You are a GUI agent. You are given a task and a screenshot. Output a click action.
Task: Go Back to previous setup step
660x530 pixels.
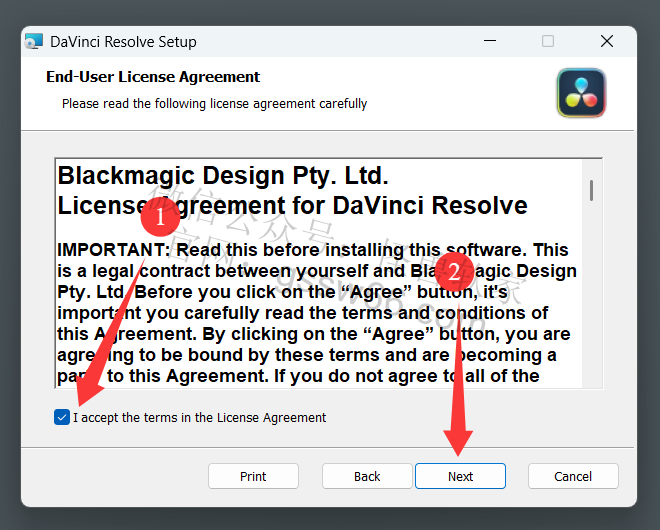click(x=367, y=476)
